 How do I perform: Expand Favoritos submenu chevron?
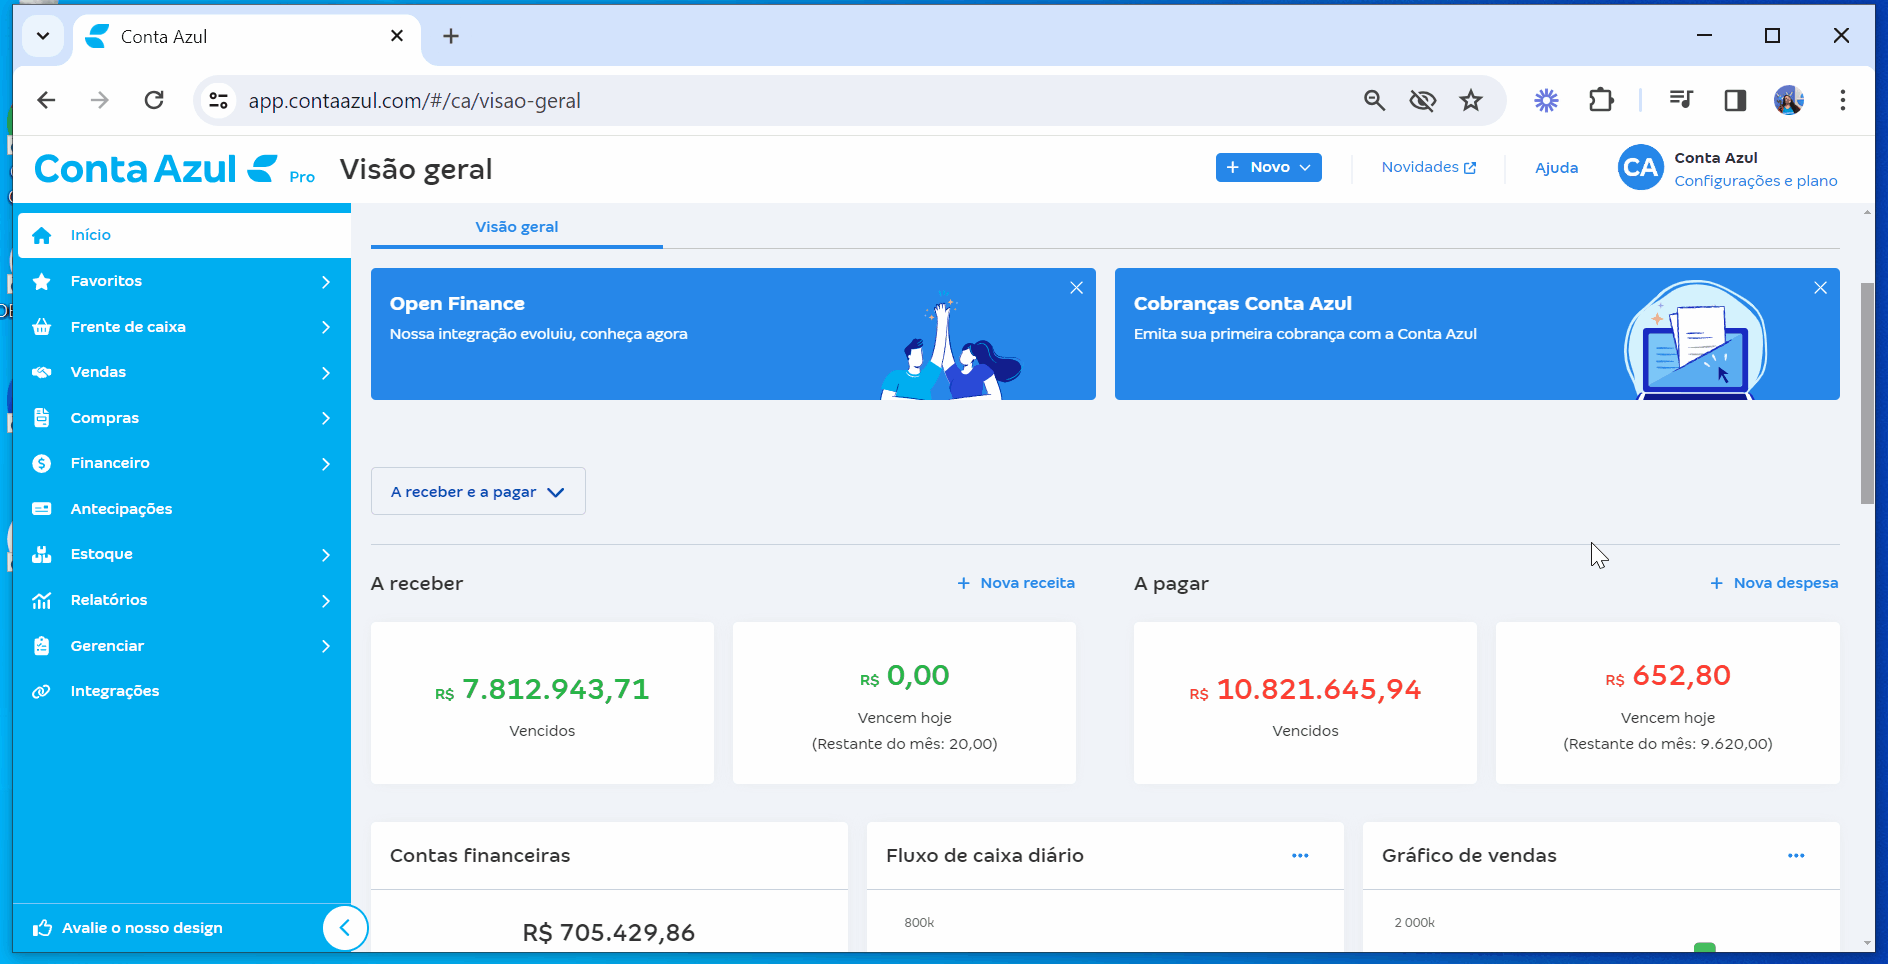pos(325,282)
